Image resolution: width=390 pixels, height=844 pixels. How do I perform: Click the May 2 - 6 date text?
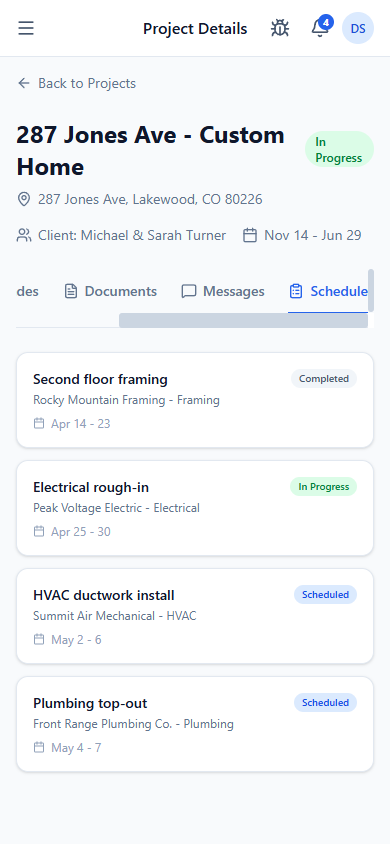[x=76, y=641]
